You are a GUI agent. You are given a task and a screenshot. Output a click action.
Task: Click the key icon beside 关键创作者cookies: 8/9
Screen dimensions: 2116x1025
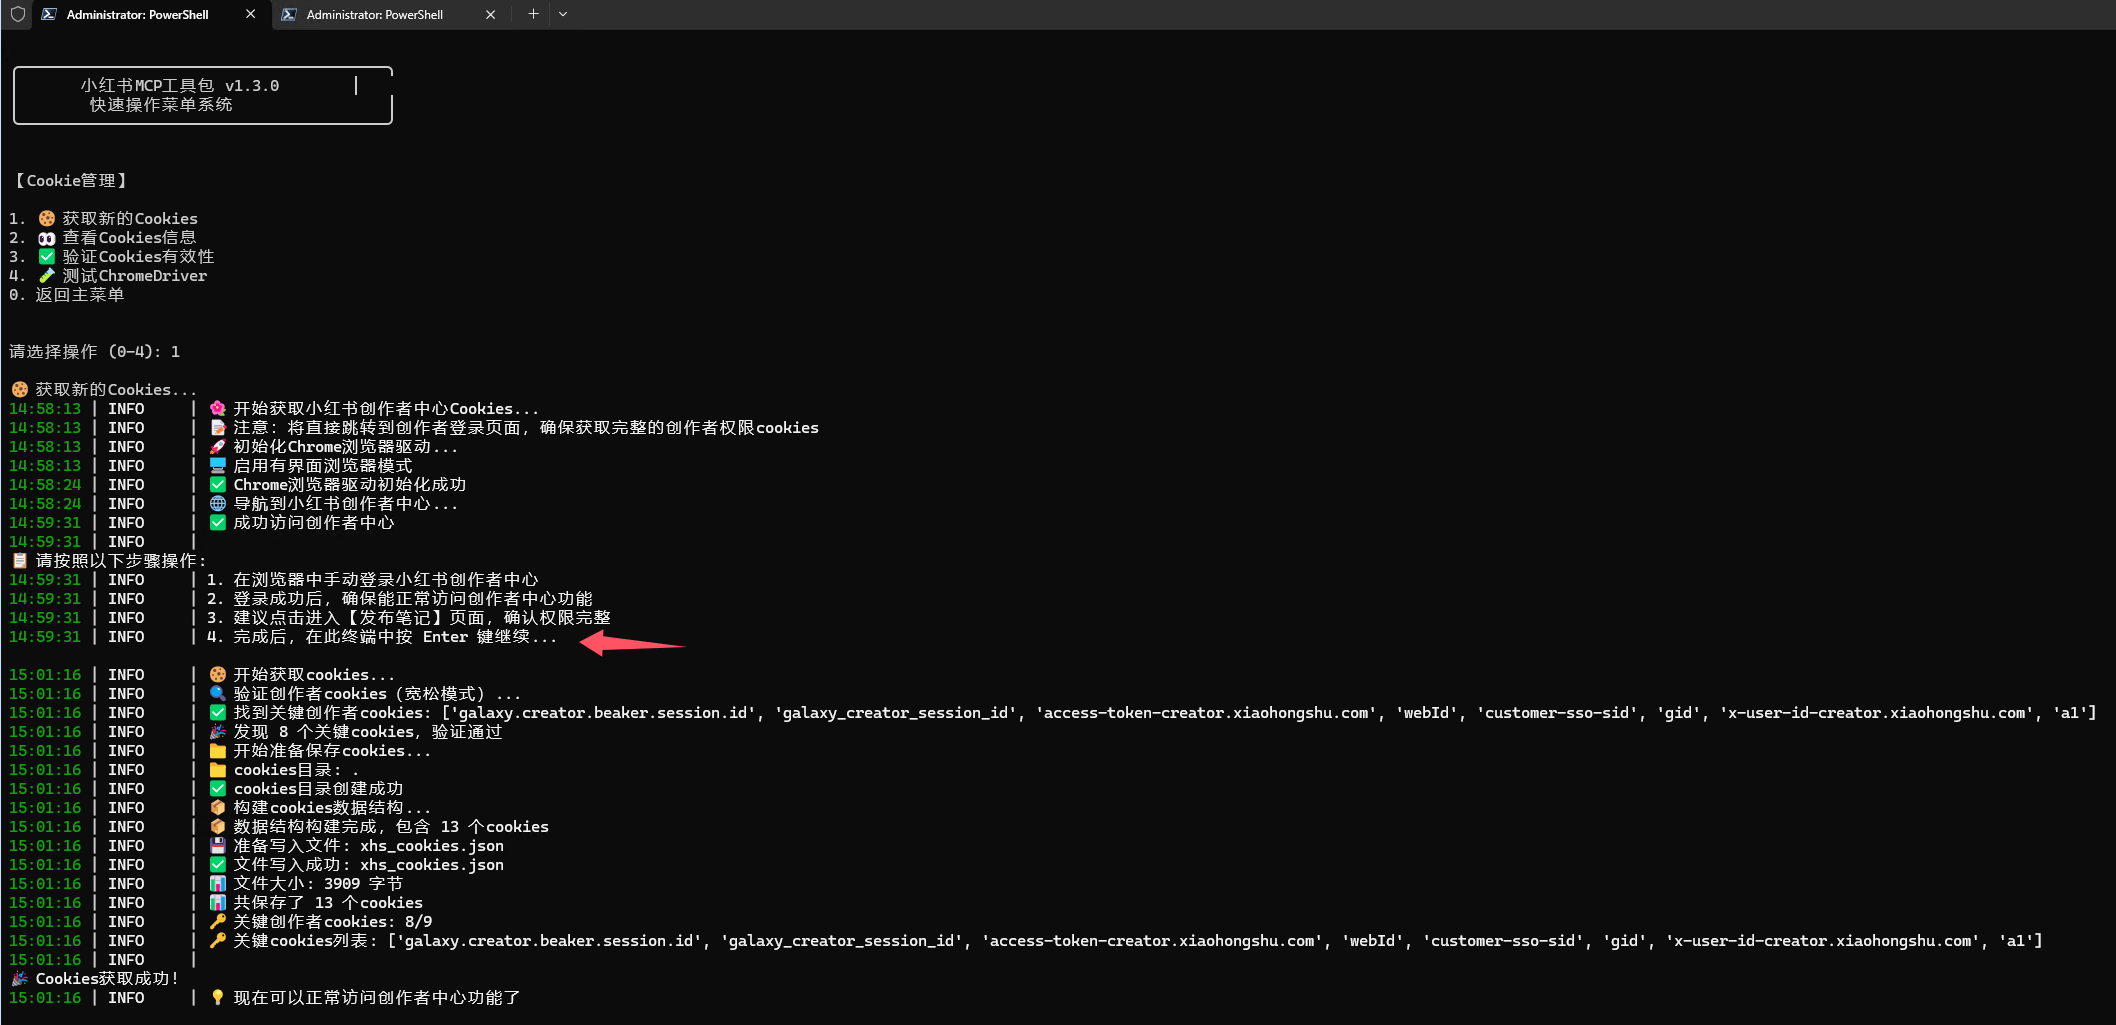point(218,921)
